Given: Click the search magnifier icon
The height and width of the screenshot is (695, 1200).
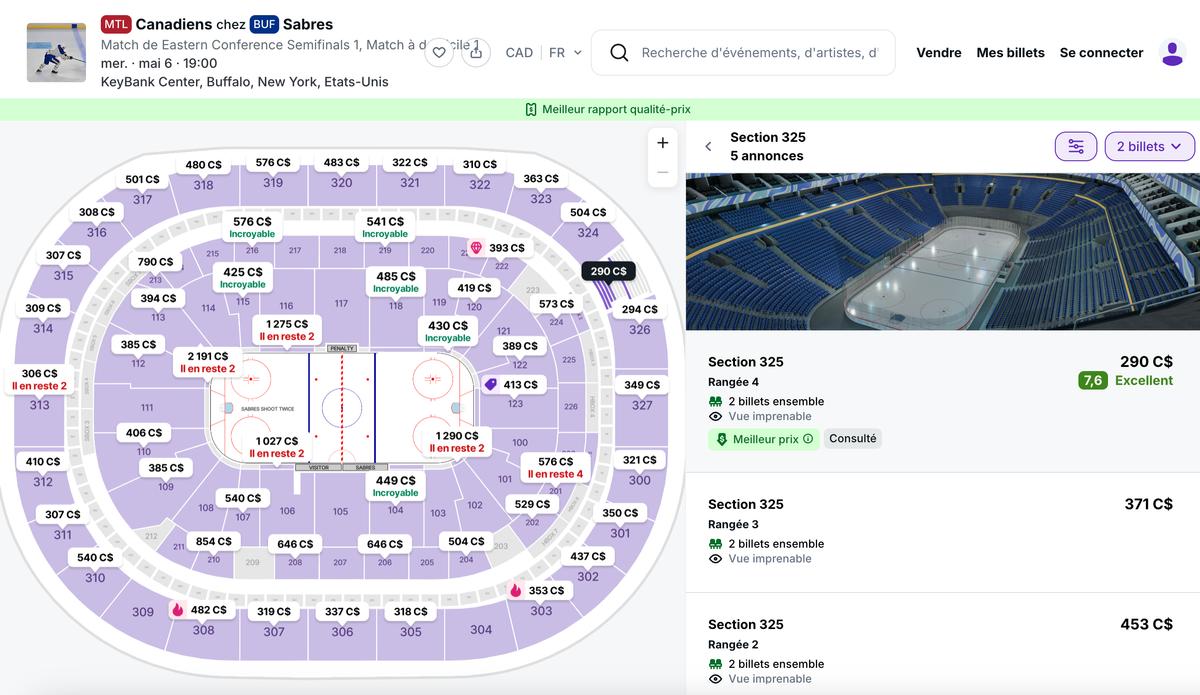Looking at the screenshot, I should pyautogui.click(x=619, y=53).
